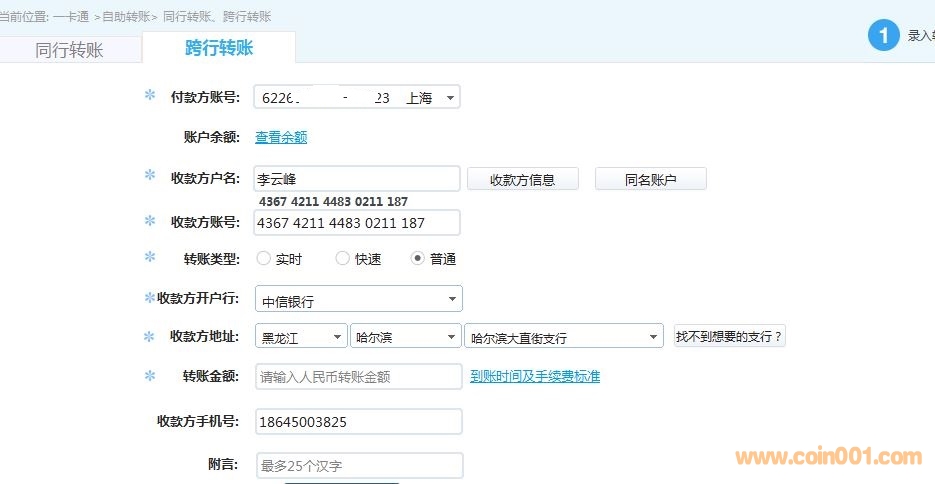Switch to the 同行转账 tab
The height and width of the screenshot is (484, 935).
click(69, 50)
